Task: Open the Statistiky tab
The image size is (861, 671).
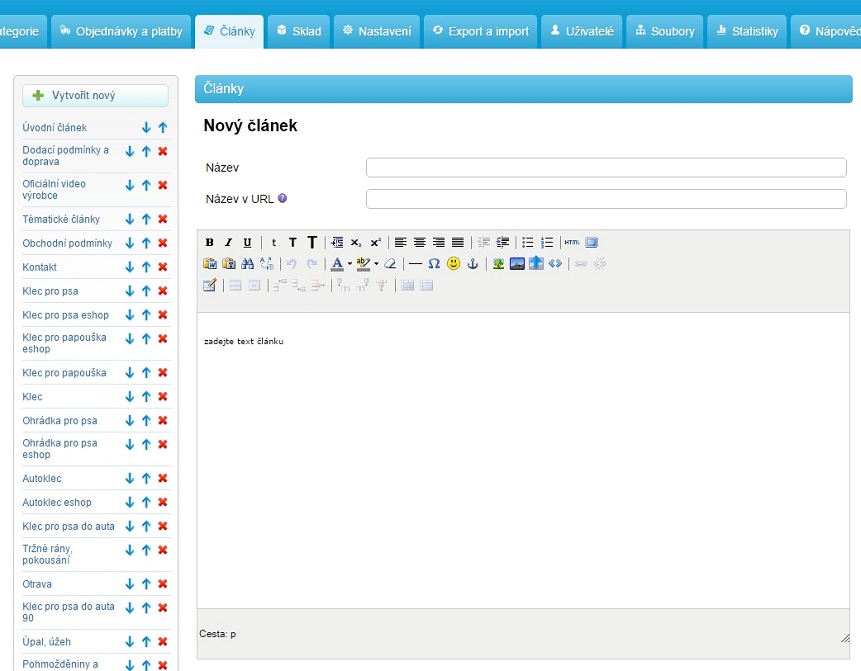Action: point(746,31)
